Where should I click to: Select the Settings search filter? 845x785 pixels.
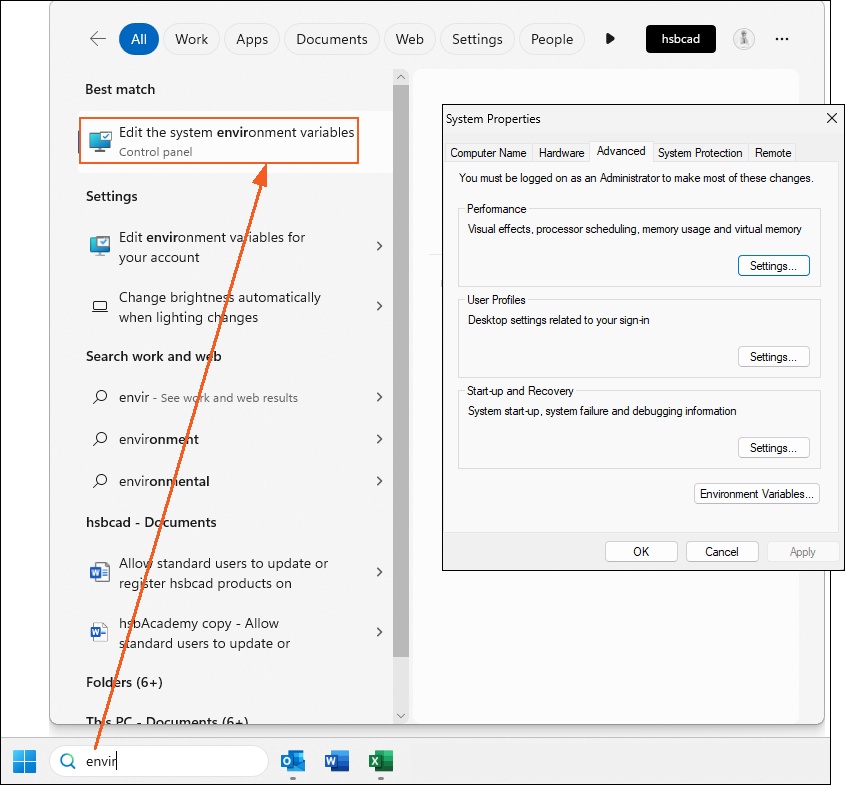477,39
